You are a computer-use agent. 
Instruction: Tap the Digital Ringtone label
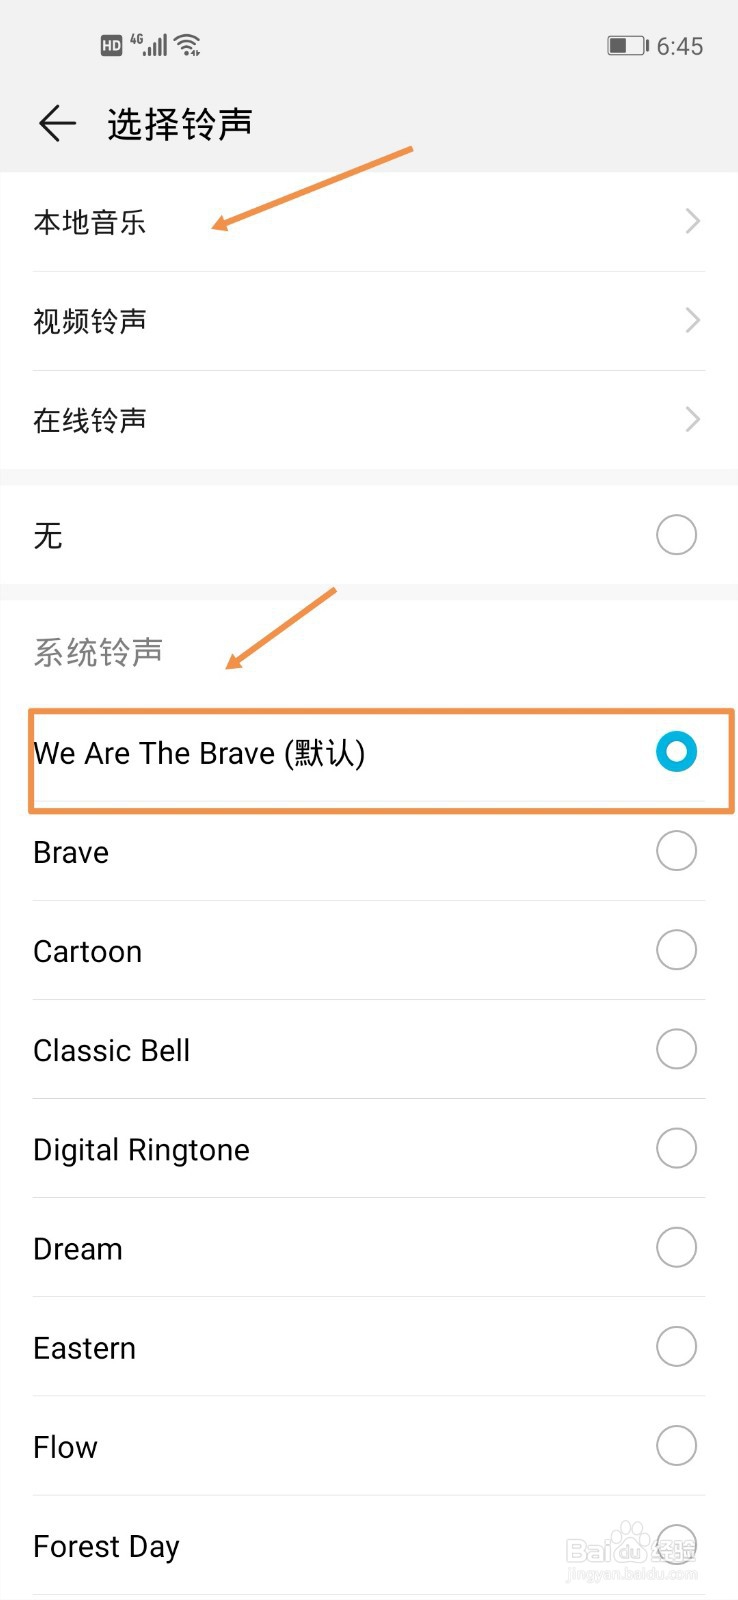pos(141,1150)
